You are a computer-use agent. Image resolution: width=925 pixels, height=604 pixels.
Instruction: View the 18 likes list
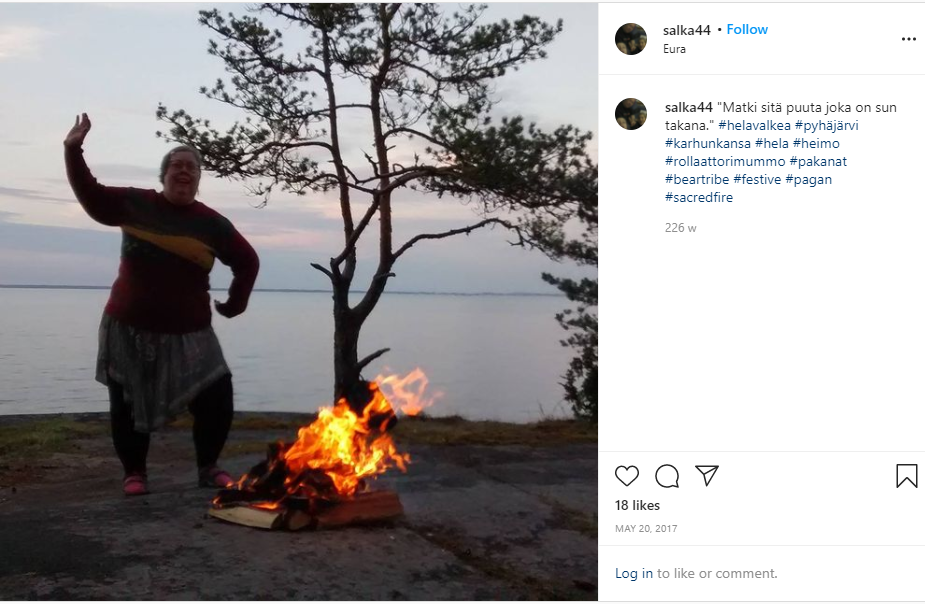pyautogui.click(x=637, y=505)
